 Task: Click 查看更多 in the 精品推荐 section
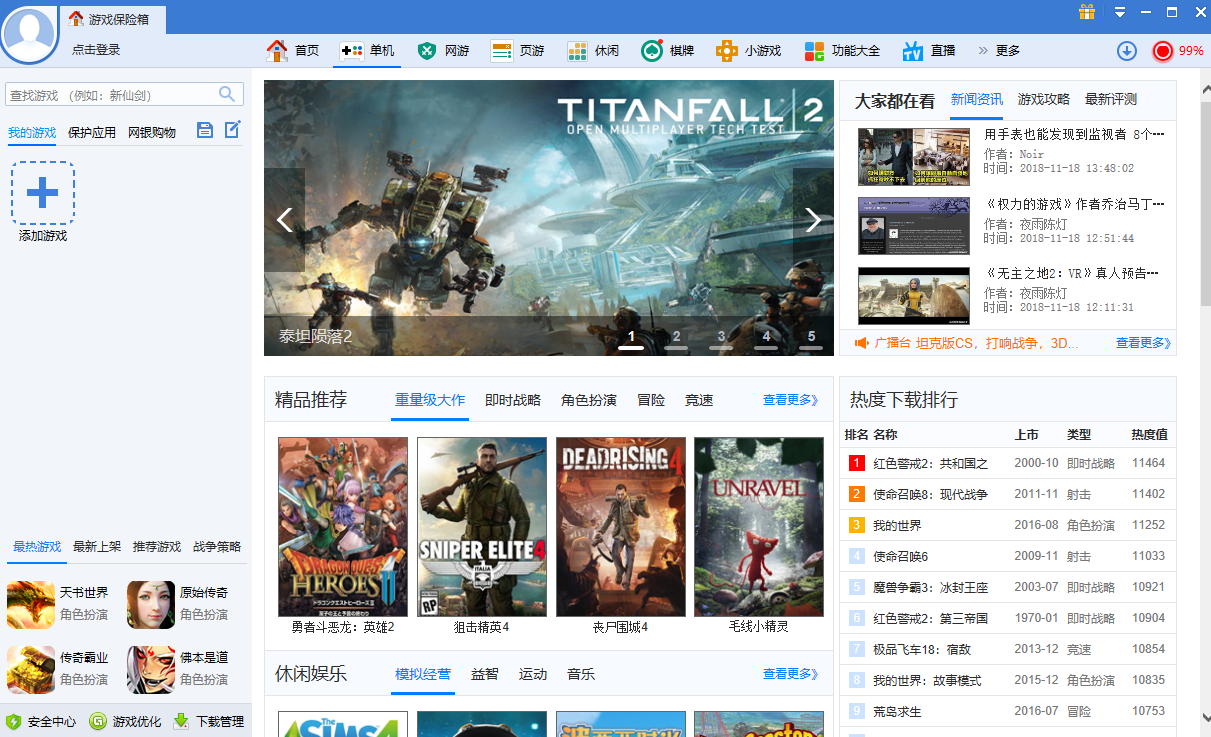[790, 400]
